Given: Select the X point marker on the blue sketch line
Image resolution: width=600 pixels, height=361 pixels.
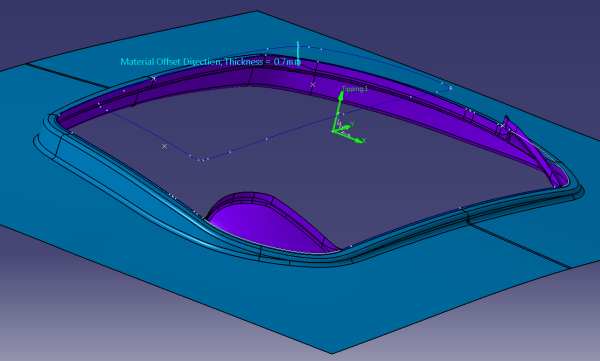Looking at the screenshot, I should (164, 146).
